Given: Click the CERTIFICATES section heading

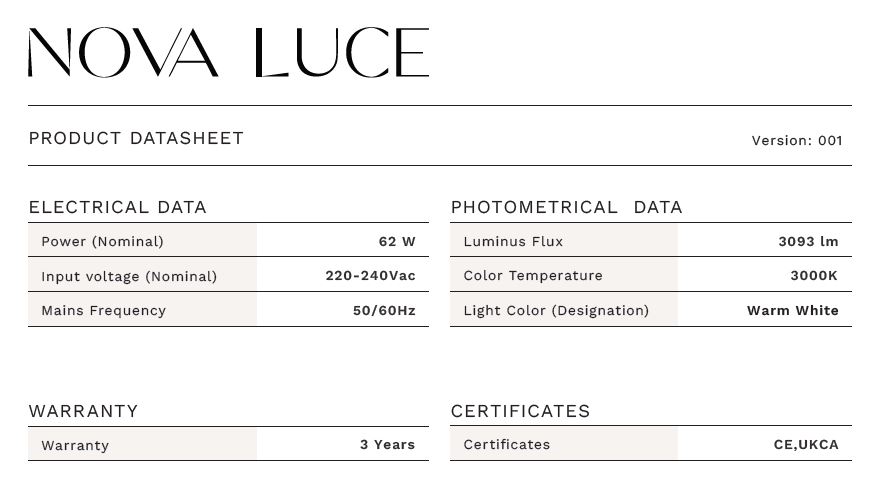Looking at the screenshot, I should 520,411.
